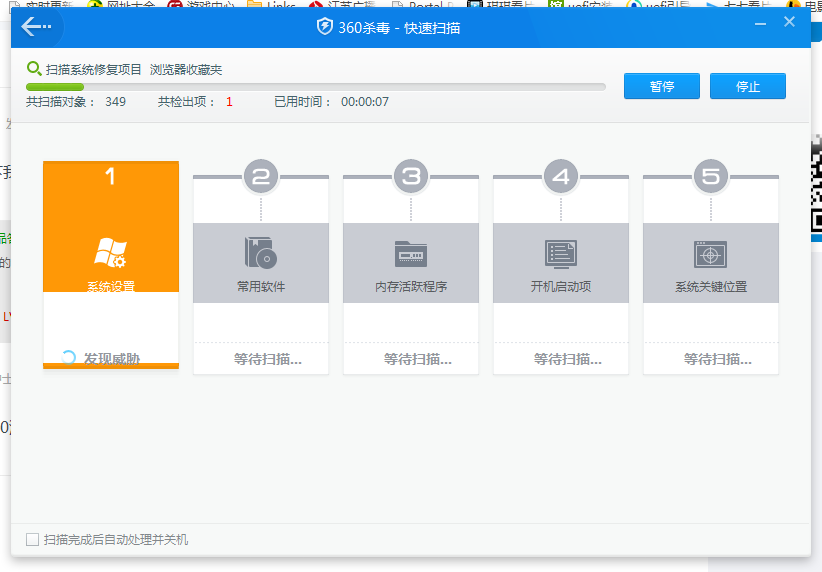
Task: Click the 系统关键位置 label
Action: click(x=711, y=286)
